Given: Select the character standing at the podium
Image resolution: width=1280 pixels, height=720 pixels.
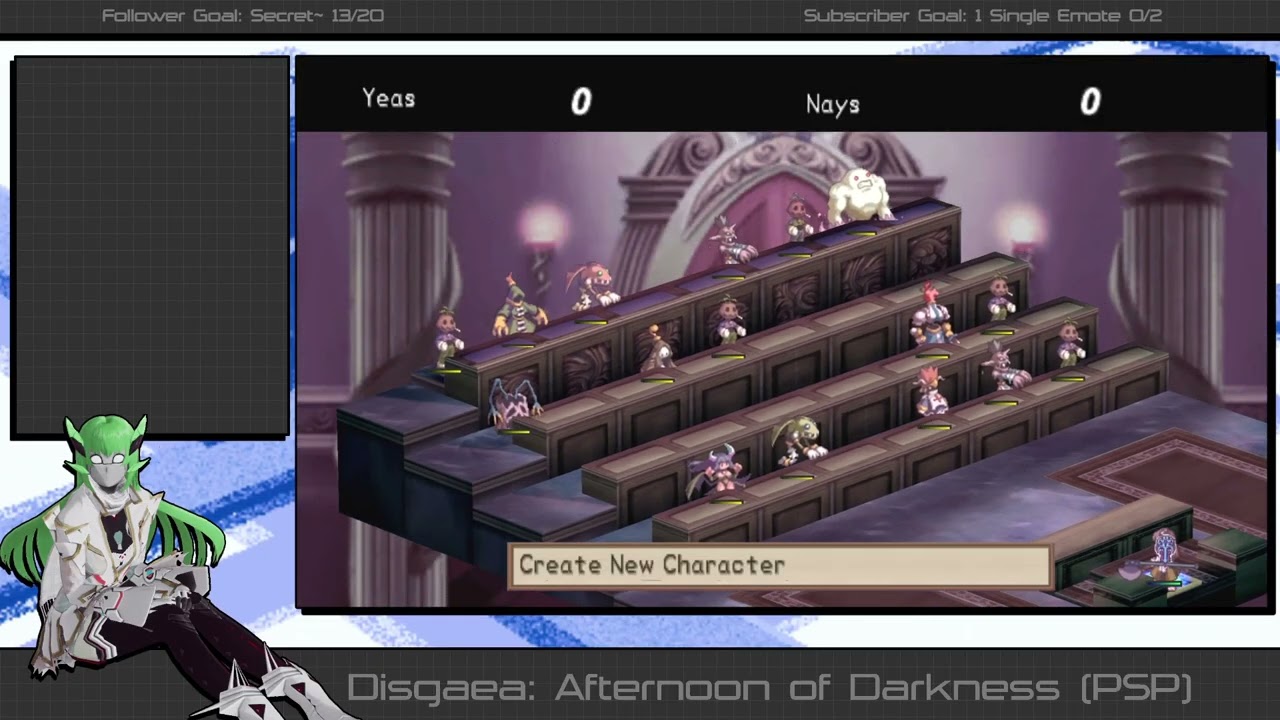Looking at the screenshot, I should tap(1163, 552).
